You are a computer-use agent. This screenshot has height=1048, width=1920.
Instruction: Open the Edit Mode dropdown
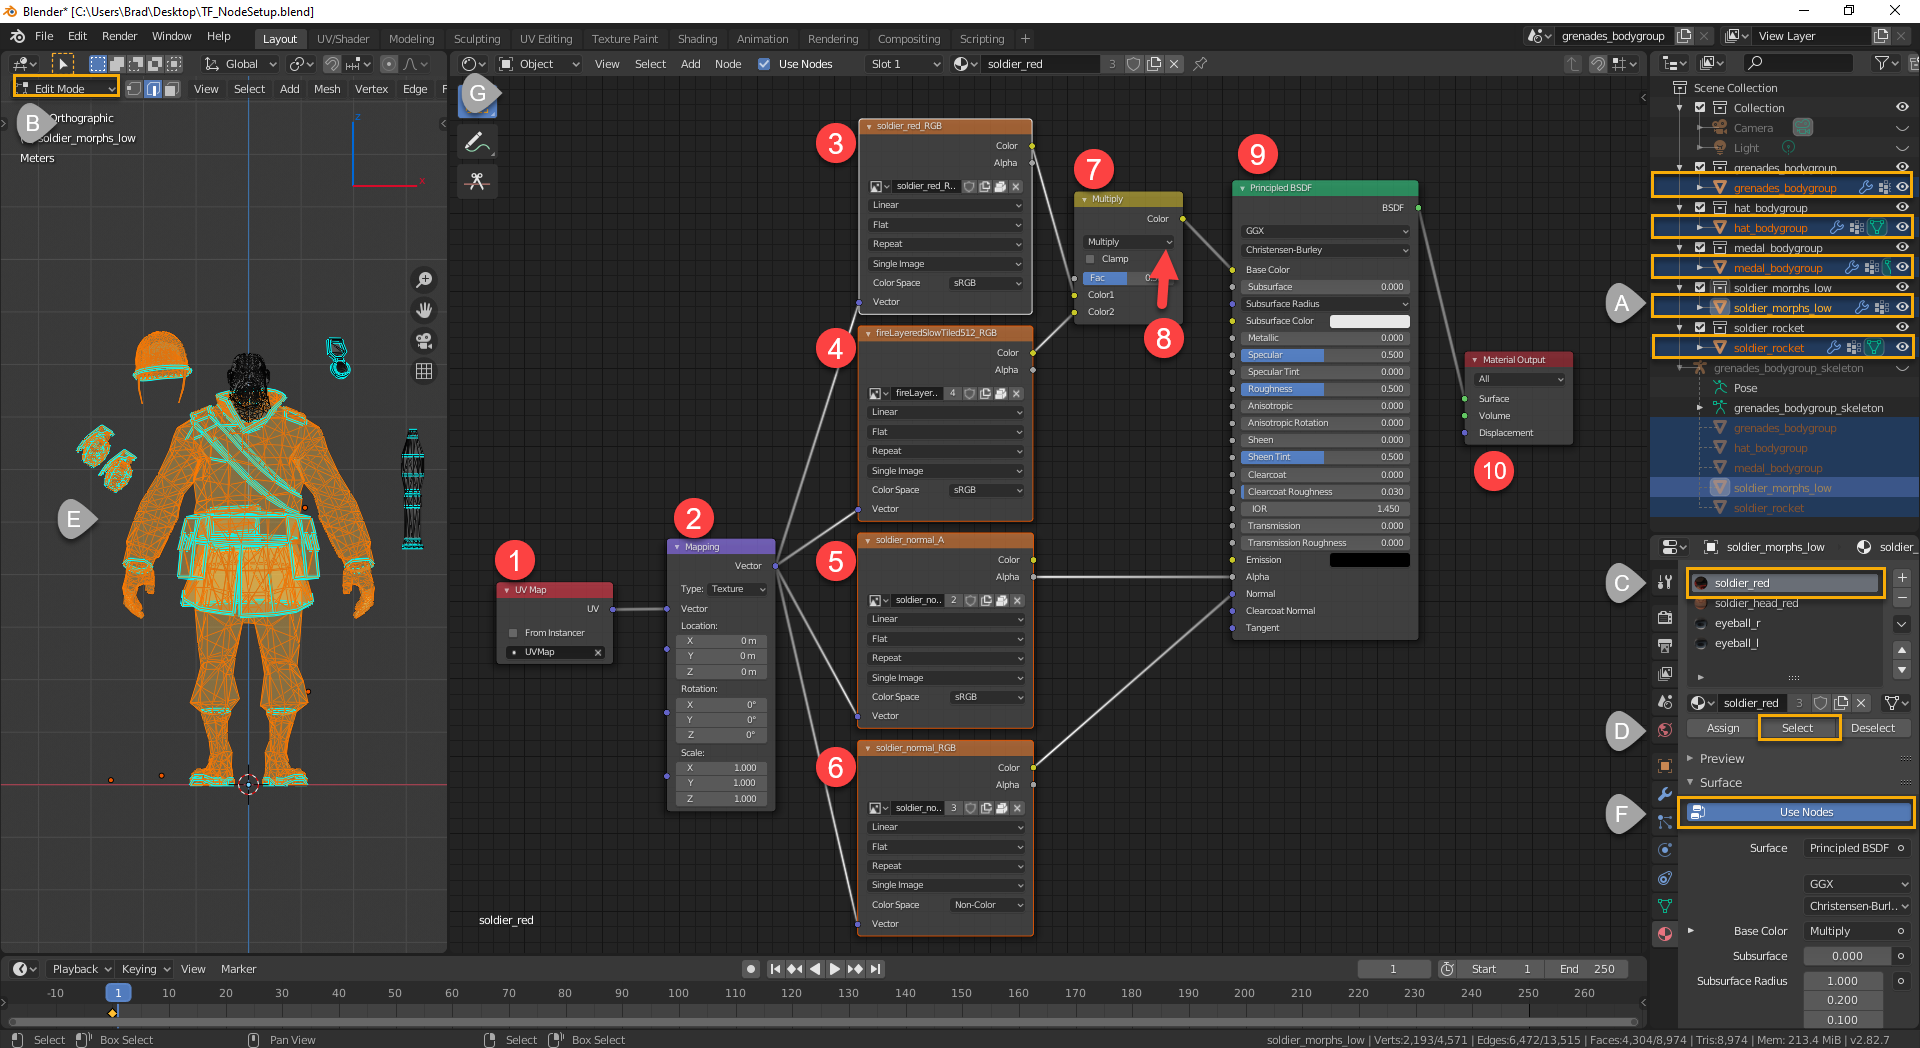pos(66,89)
